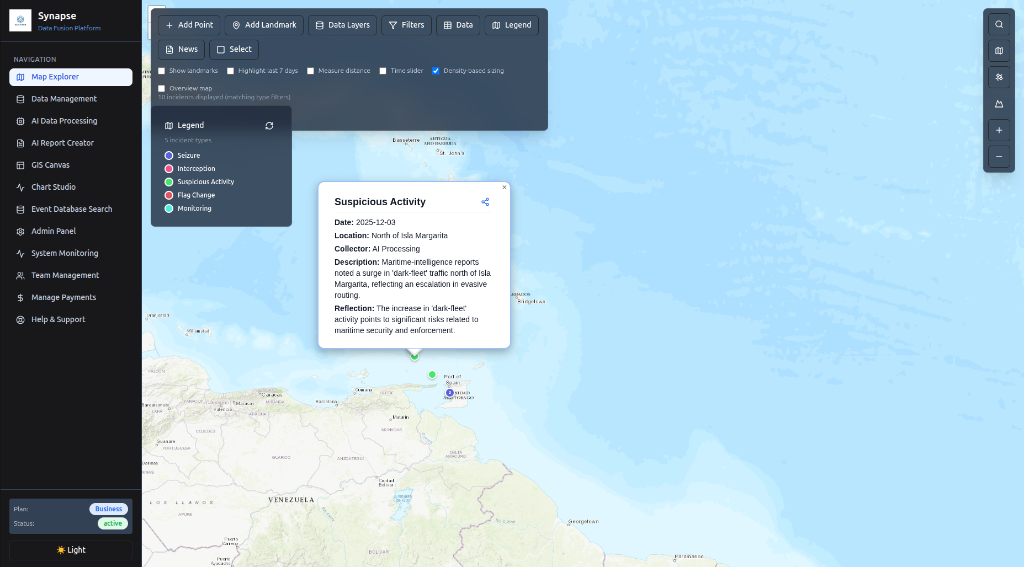Click the Suspicious Activity legend color dot

(169, 182)
